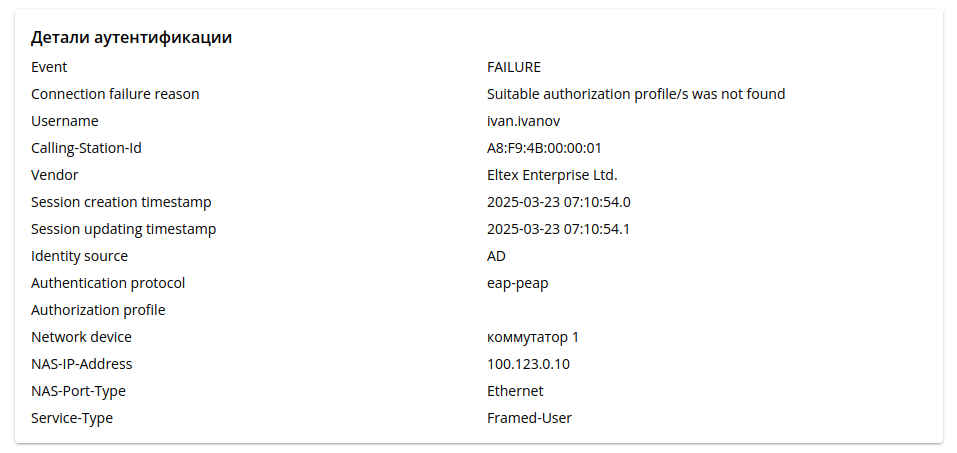
Task: Click the FAILURE event value
Action: click(x=513, y=67)
